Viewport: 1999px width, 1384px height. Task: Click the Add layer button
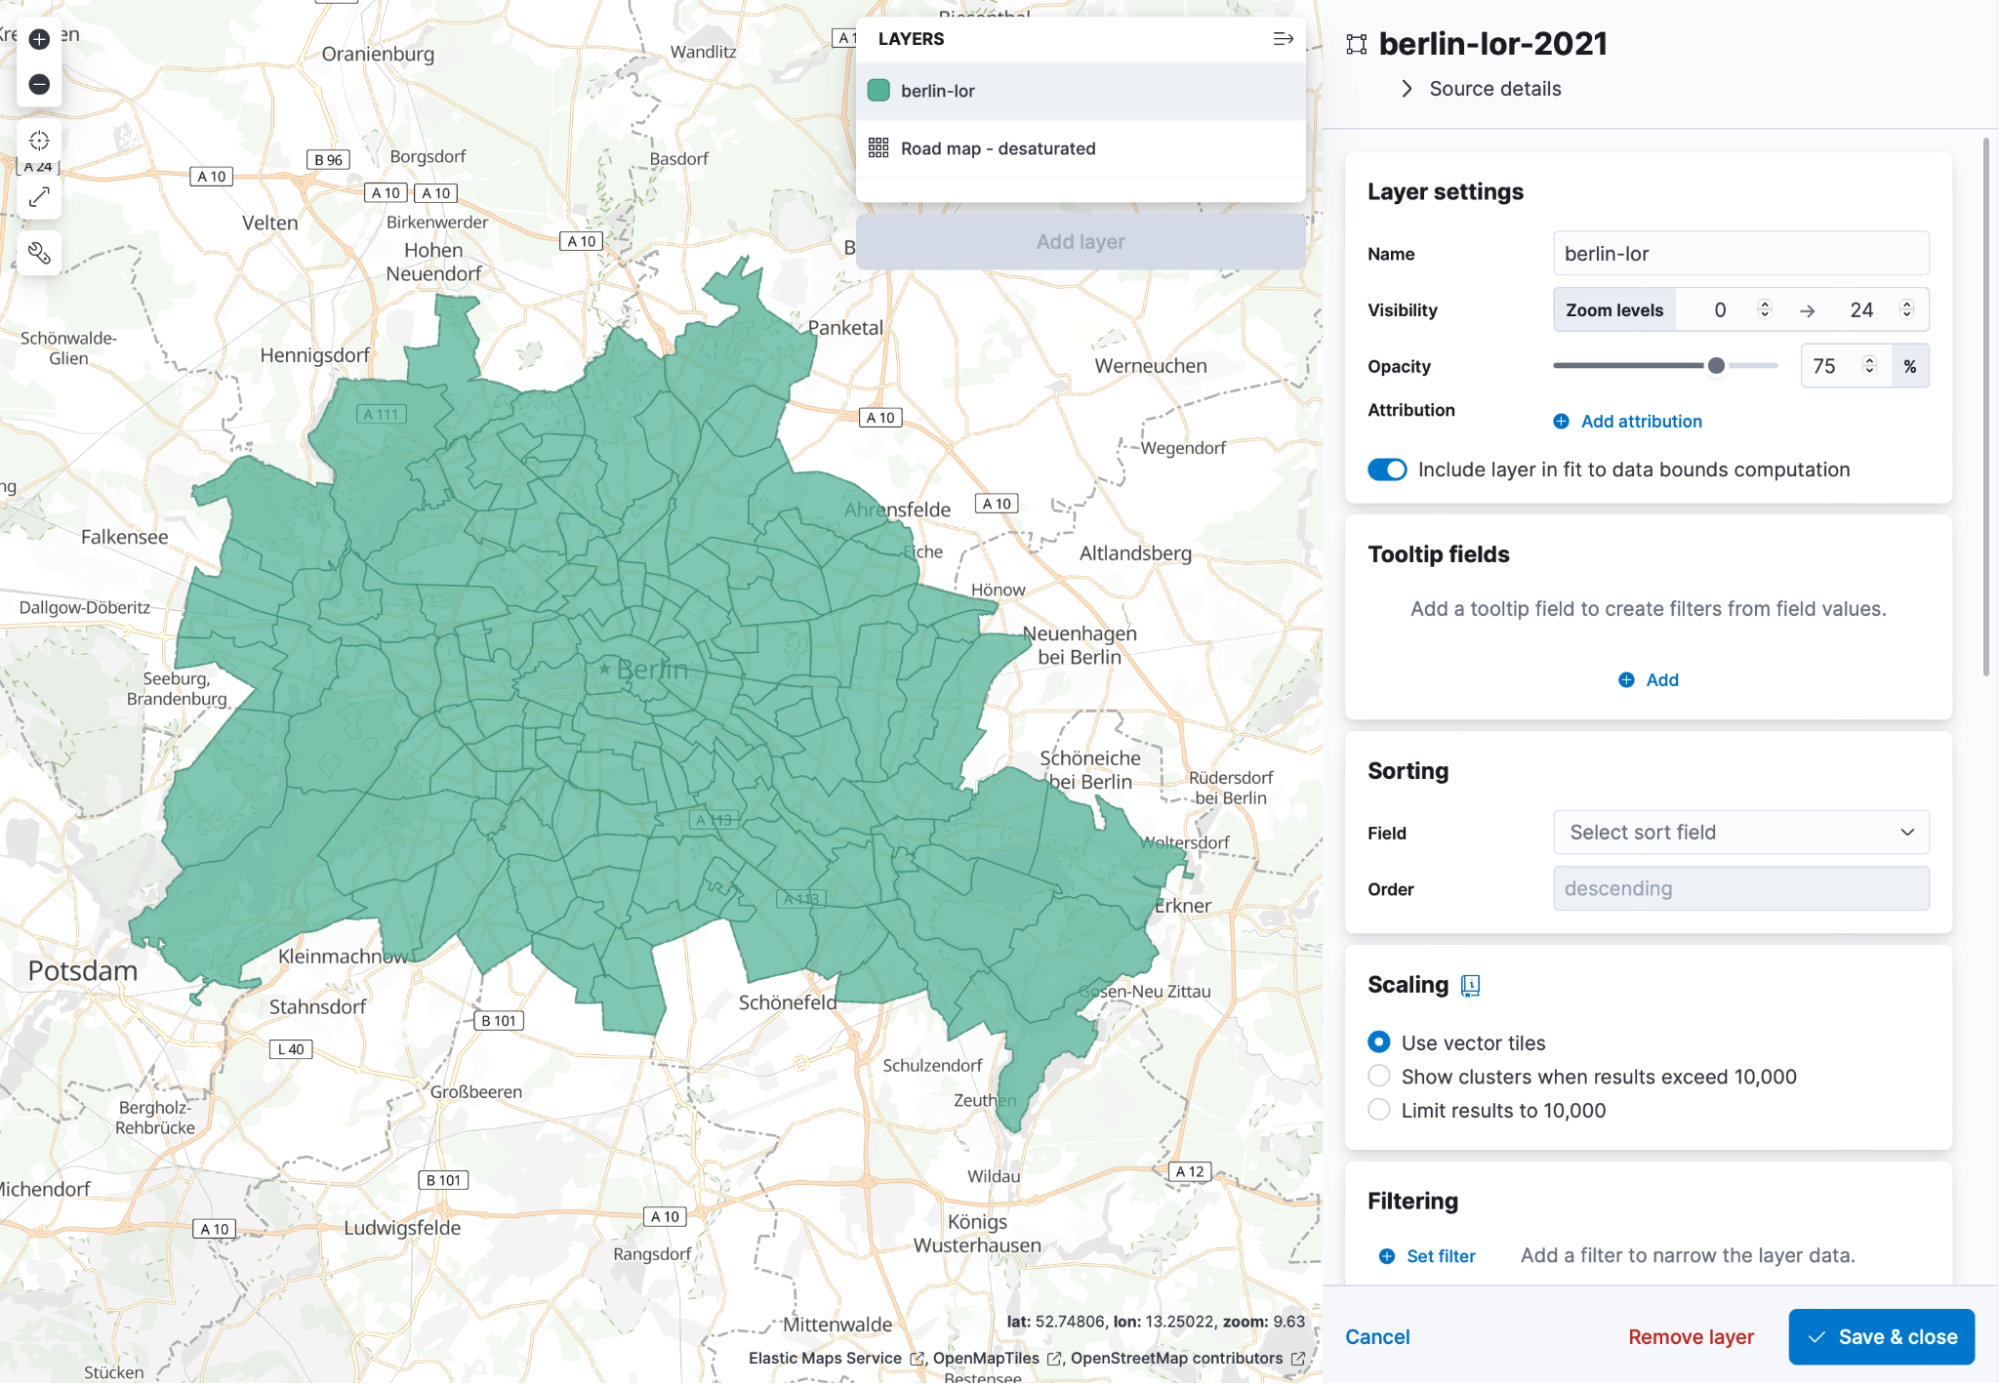click(1081, 242)
